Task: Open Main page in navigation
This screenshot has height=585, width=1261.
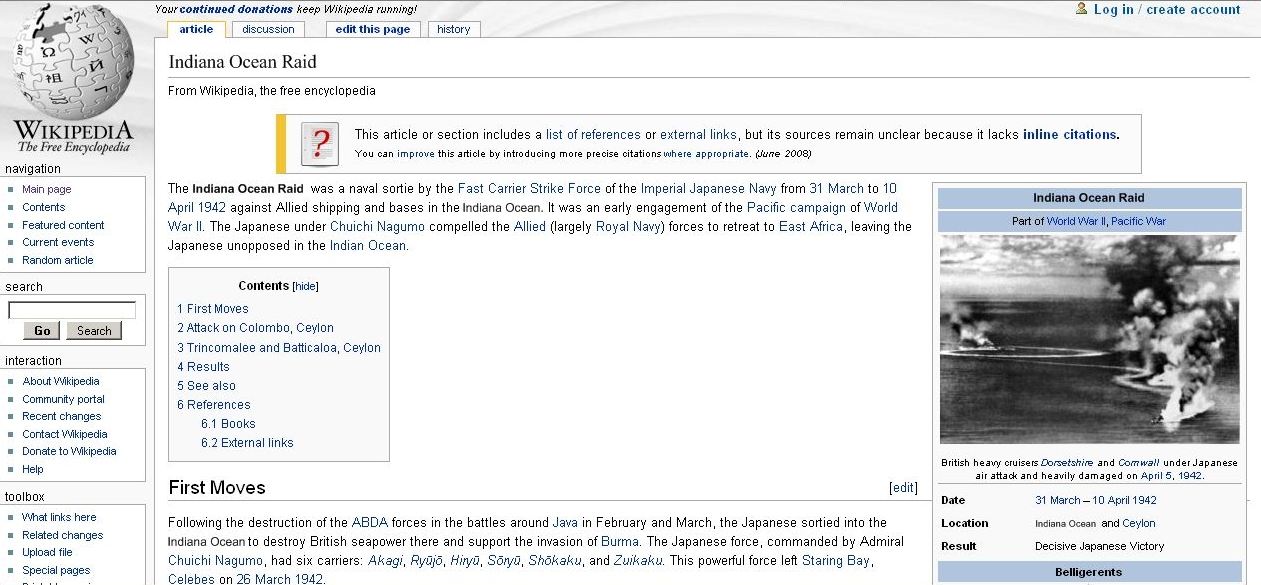Action: [x=47, y=189]
